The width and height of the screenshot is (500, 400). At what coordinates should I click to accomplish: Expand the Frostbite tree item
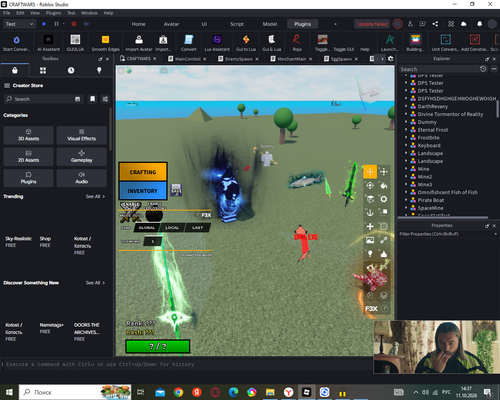pyautogui.click(x=406, y=137)
